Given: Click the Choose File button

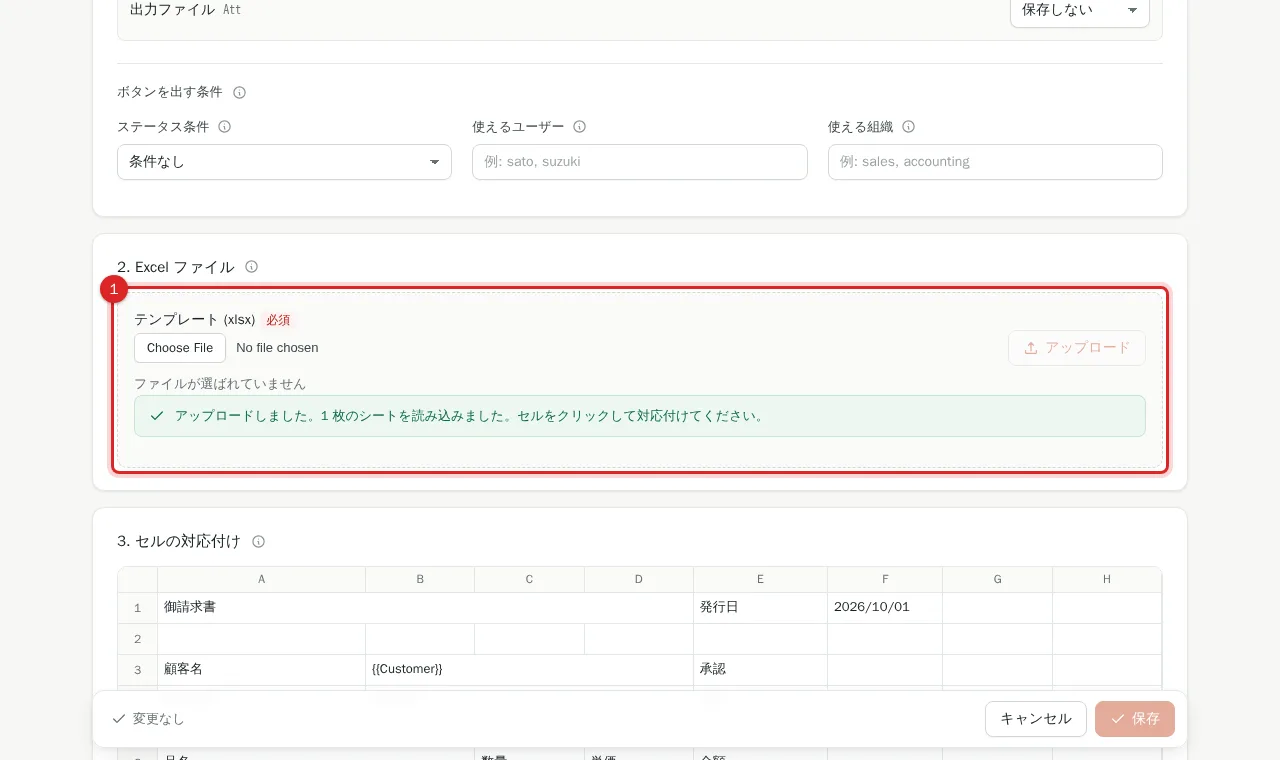Looking at the screenshot, I should click(x=180, y=348).
